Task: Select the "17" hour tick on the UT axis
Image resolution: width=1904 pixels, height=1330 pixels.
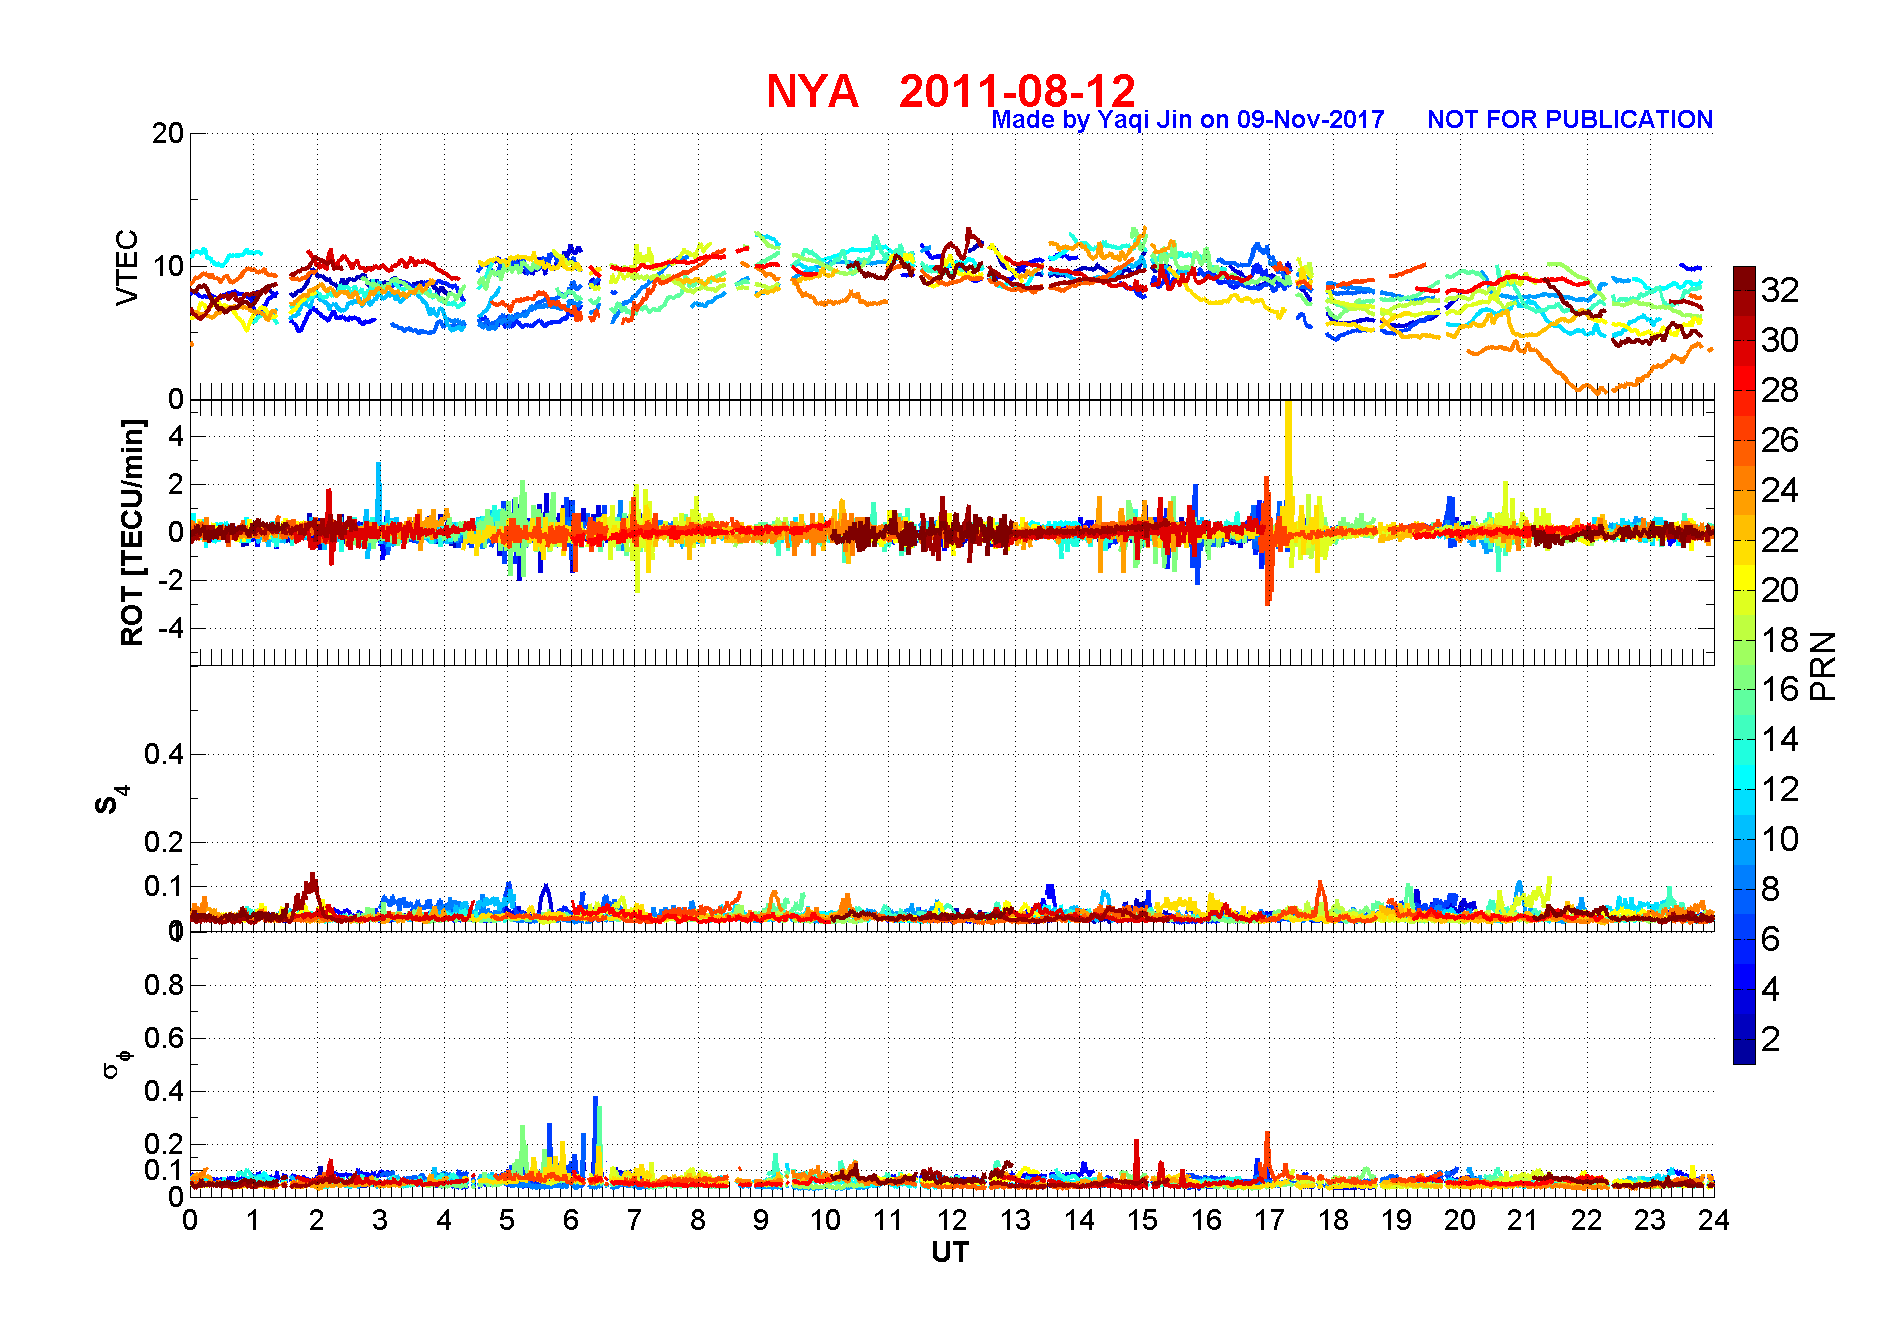Action: [1269, 1220]
